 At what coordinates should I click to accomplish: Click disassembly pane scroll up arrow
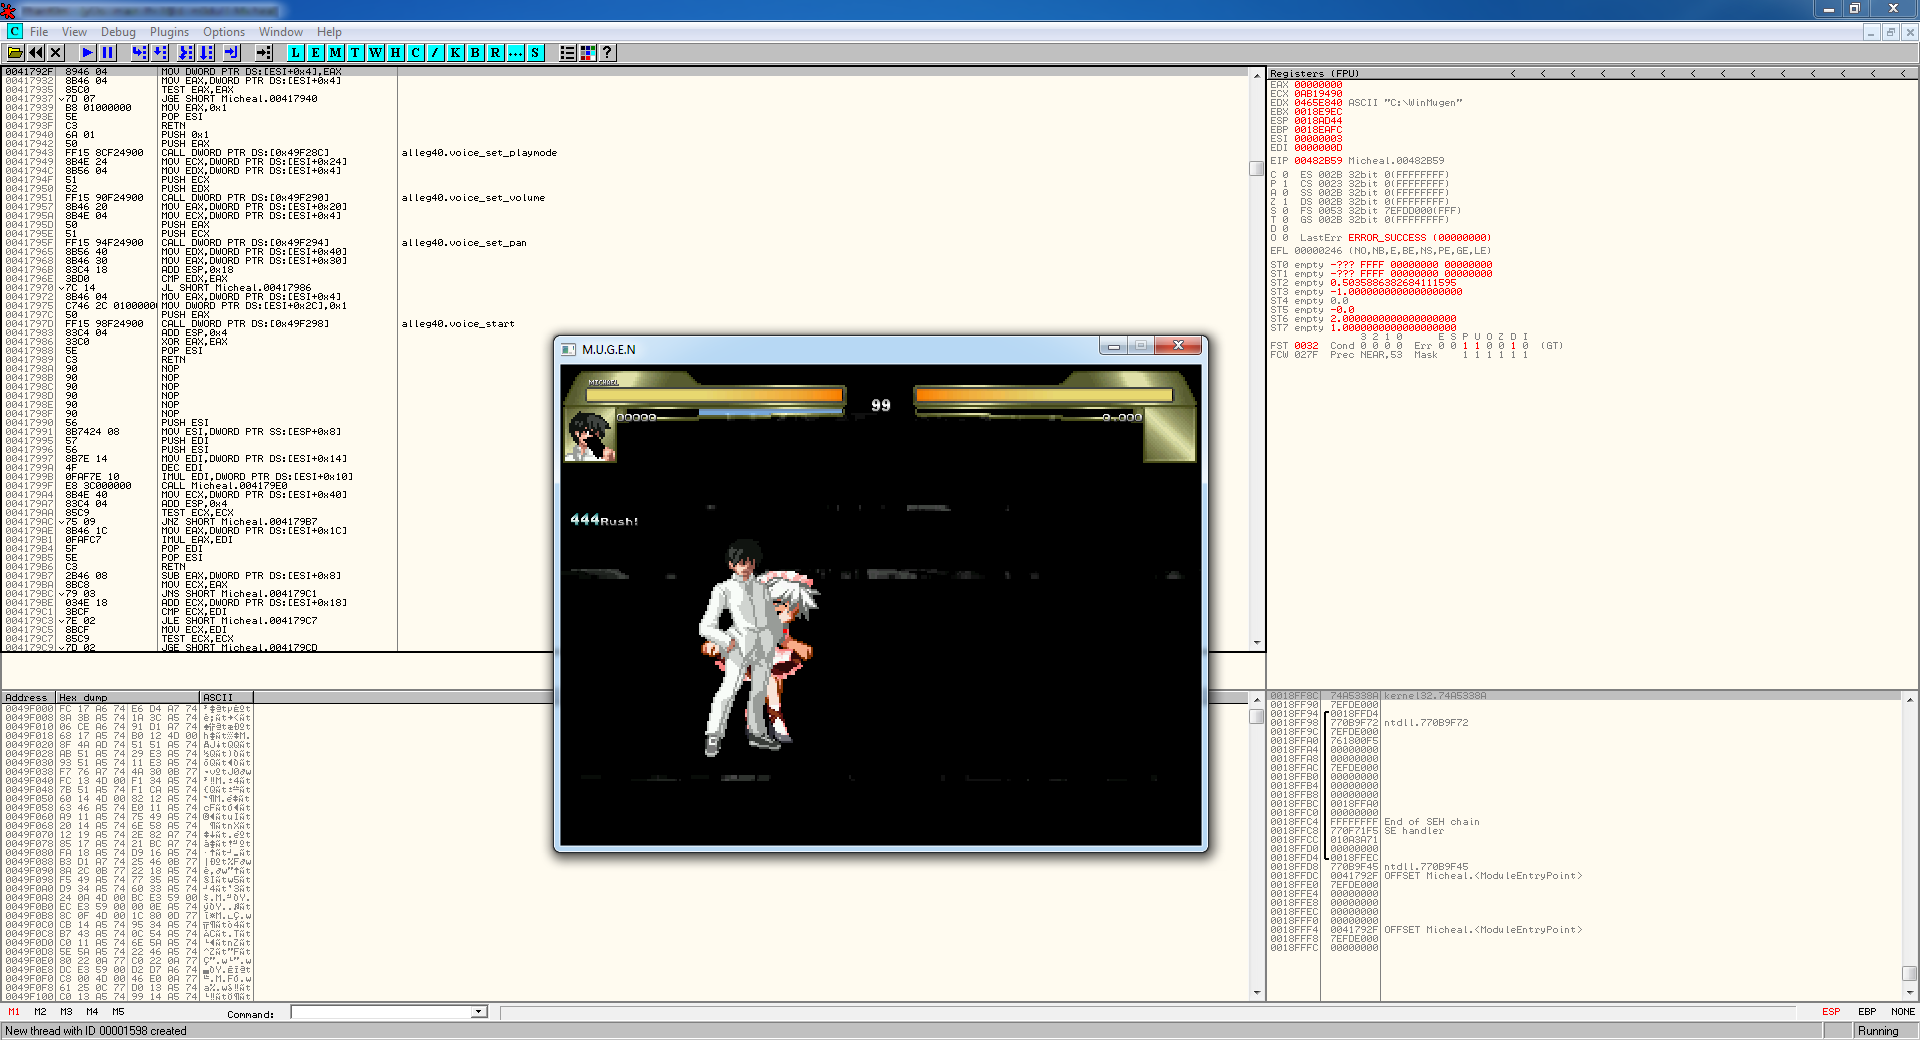coord(1257,75)
